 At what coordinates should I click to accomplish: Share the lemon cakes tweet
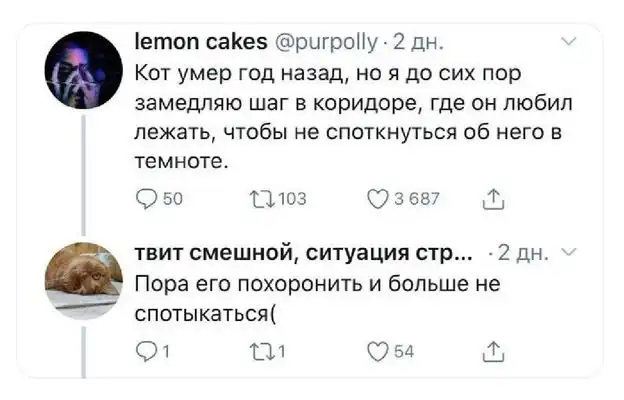493,199
